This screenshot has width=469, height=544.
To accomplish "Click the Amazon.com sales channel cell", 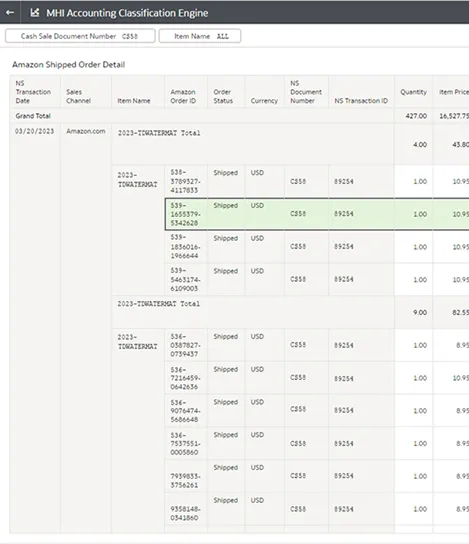I will click(86, 131).
